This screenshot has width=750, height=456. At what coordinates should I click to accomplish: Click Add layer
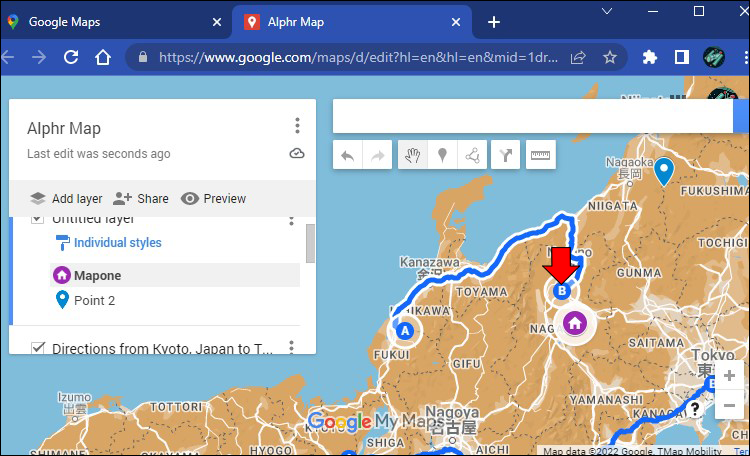point(66,199)
